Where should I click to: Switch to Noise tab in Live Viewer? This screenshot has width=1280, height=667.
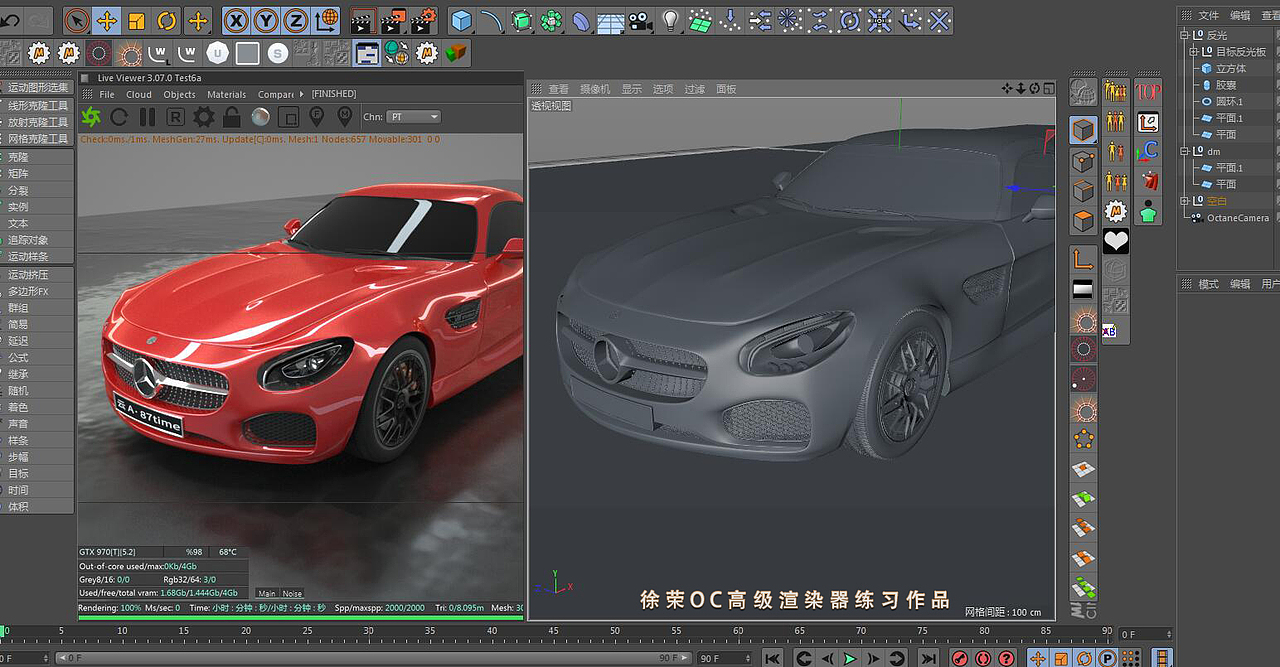tap(292, 593)
